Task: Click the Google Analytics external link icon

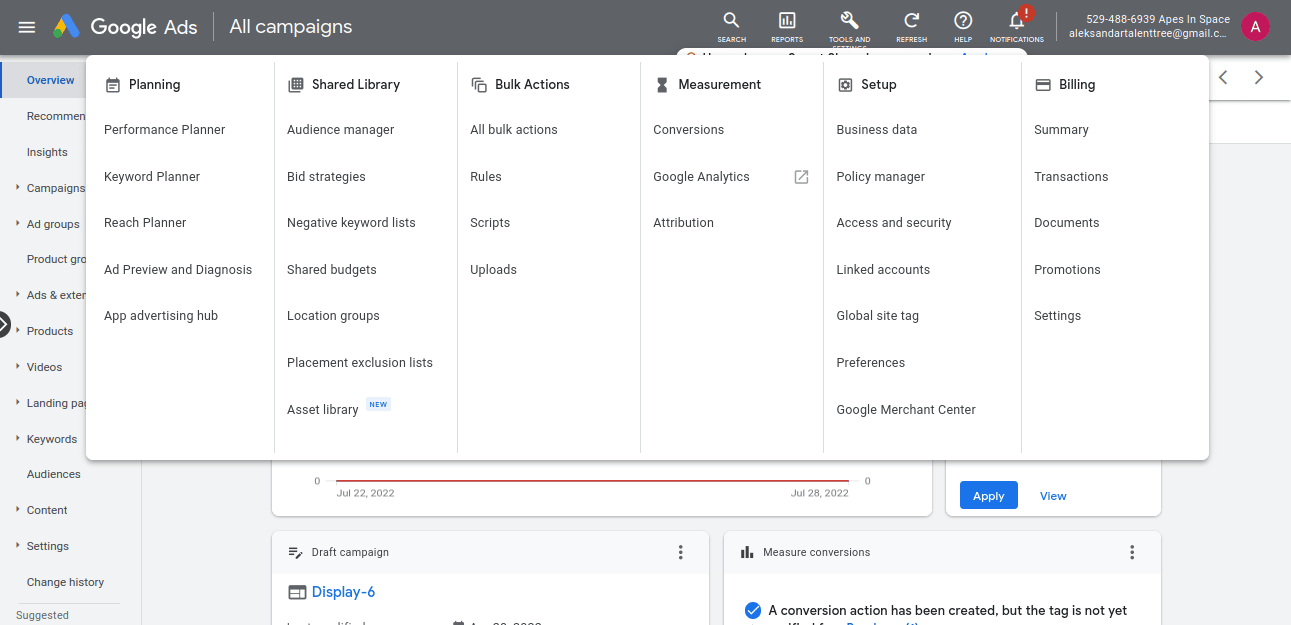Action: click(801, 177)
